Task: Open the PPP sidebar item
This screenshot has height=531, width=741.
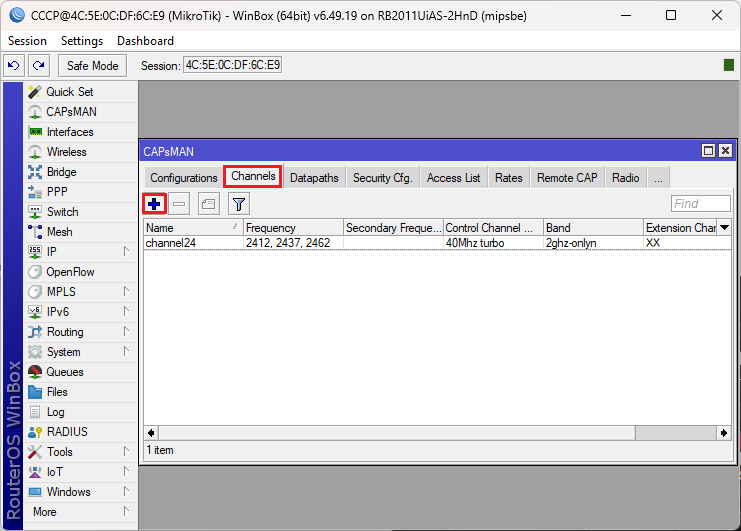Action: click(81, 192)
